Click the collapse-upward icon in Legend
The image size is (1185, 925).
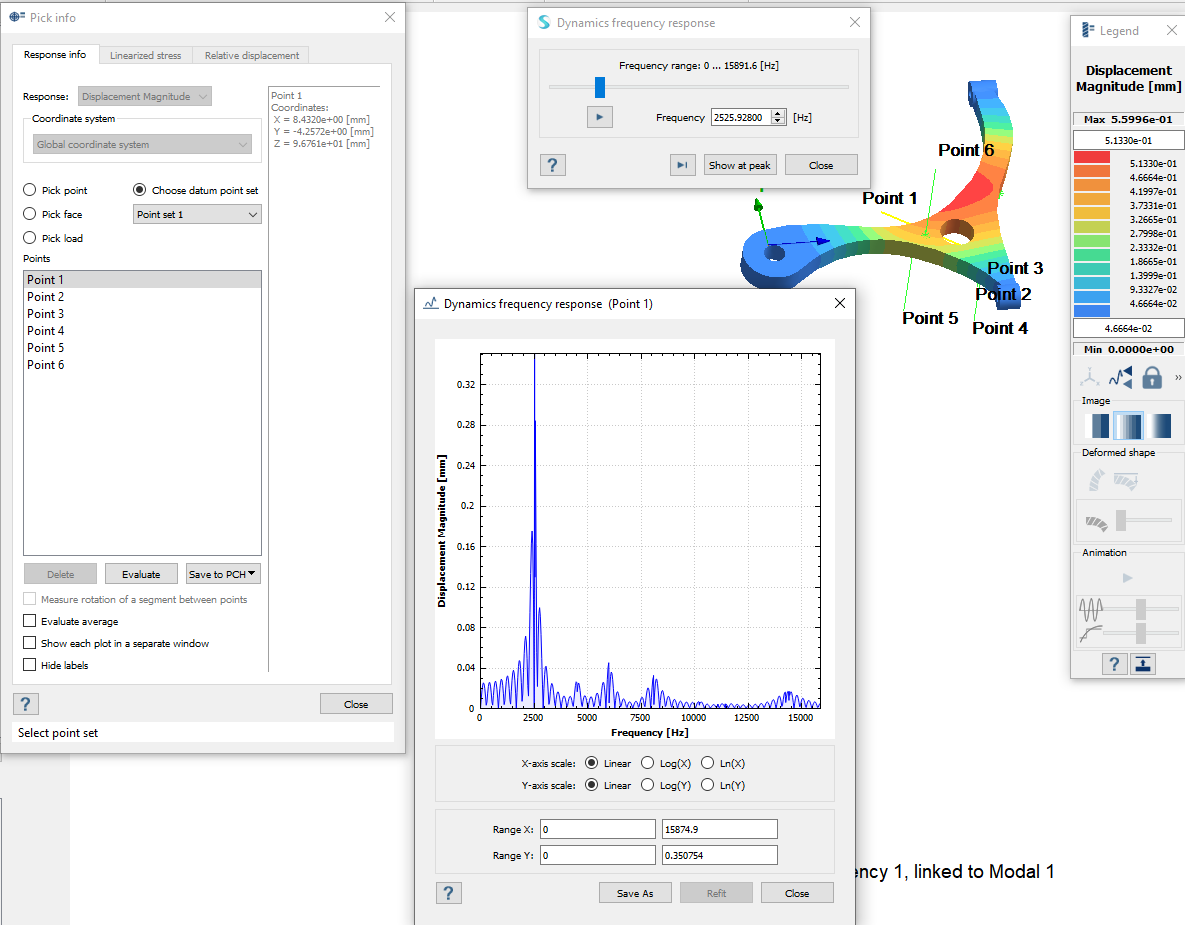[1143, 664]
